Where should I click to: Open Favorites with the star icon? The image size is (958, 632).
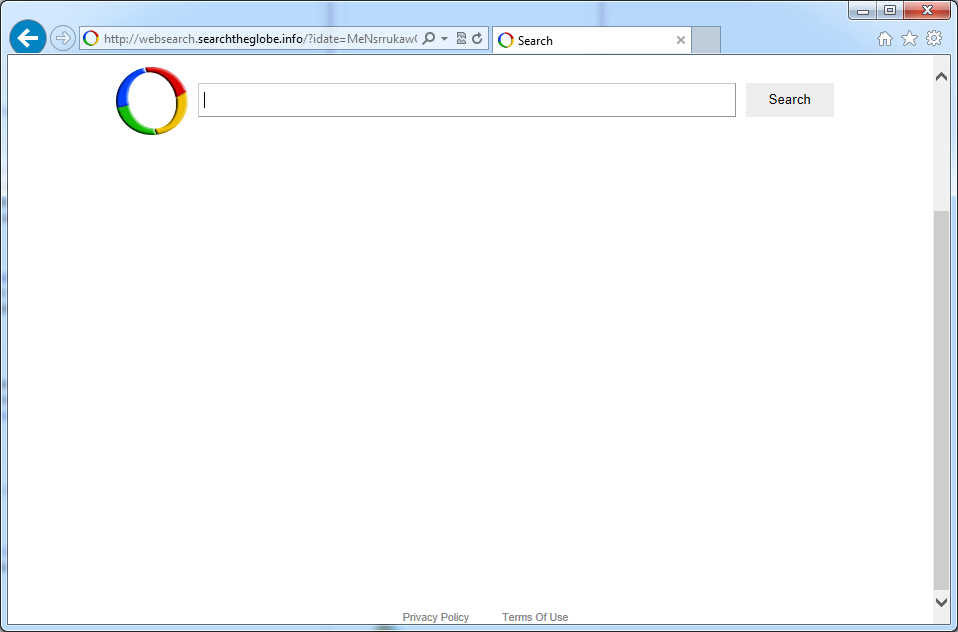(910, 39)
